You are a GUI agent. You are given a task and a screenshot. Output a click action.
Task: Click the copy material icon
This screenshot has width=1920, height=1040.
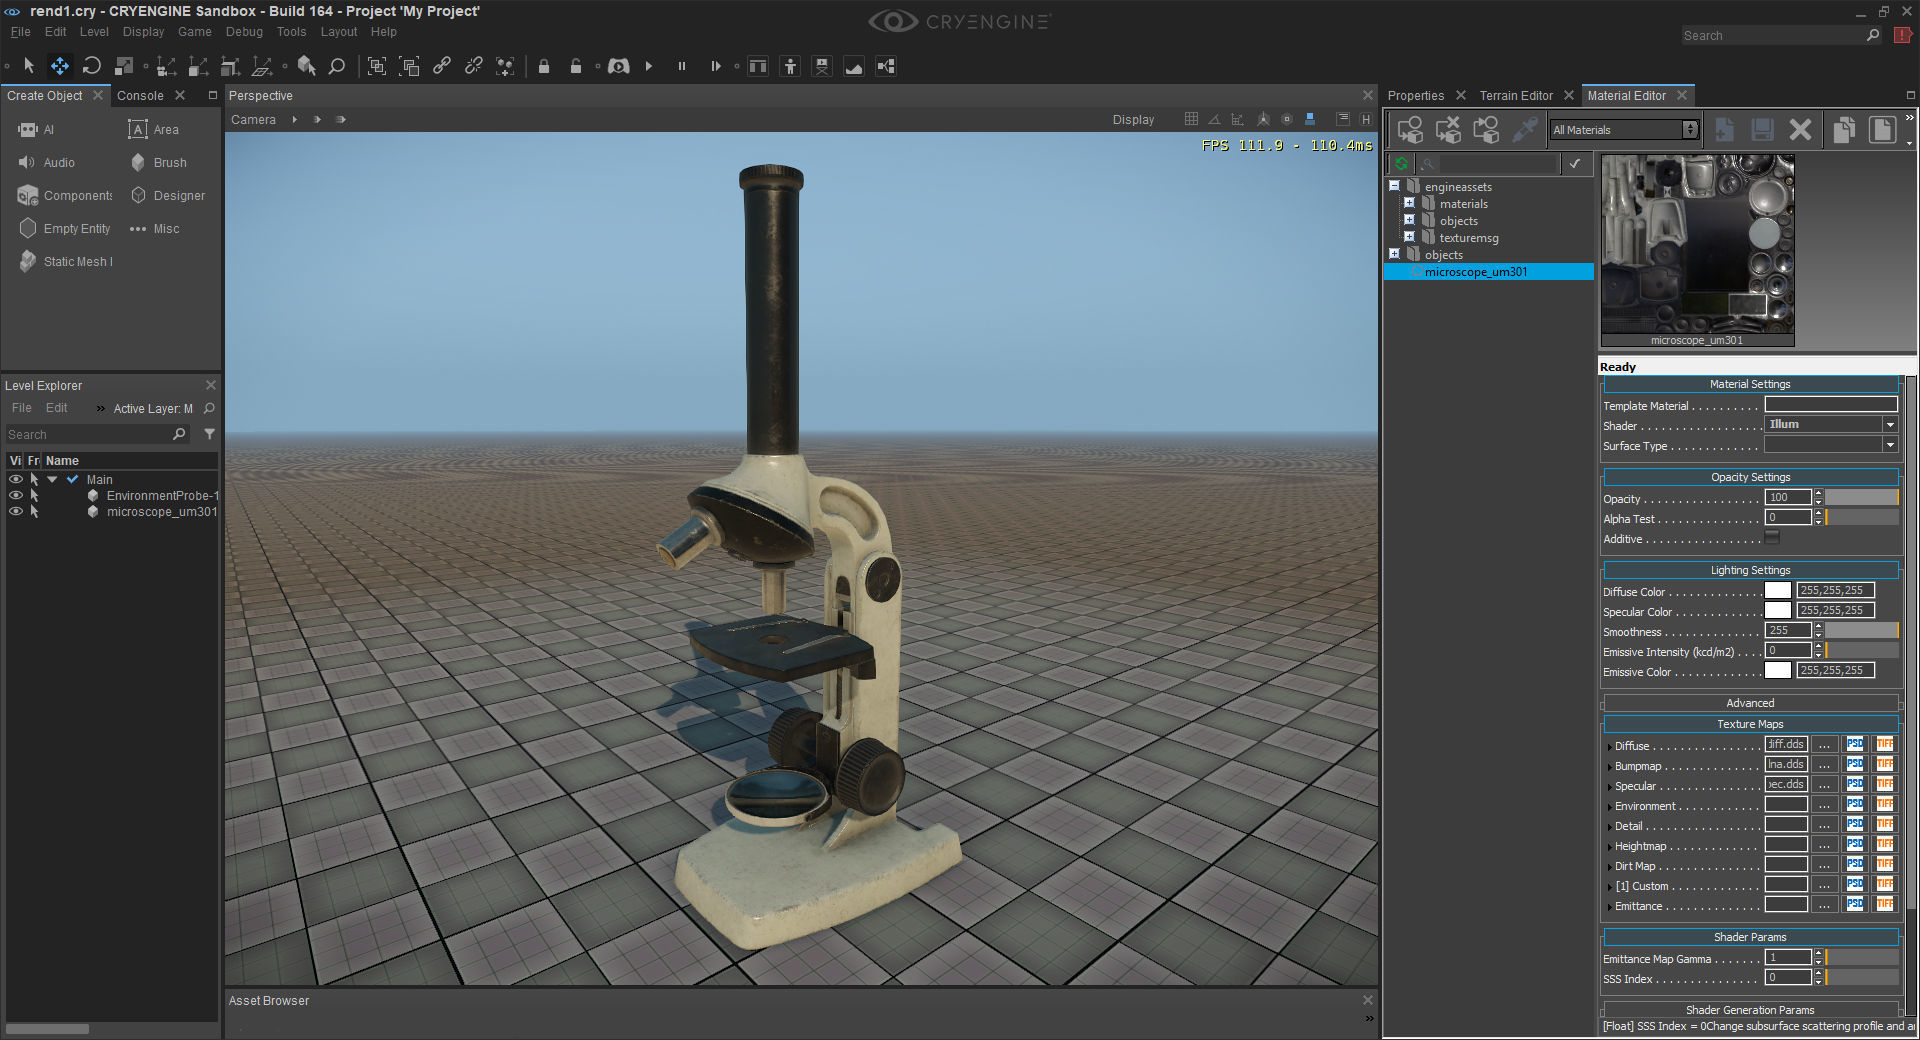pos(1844,130)
